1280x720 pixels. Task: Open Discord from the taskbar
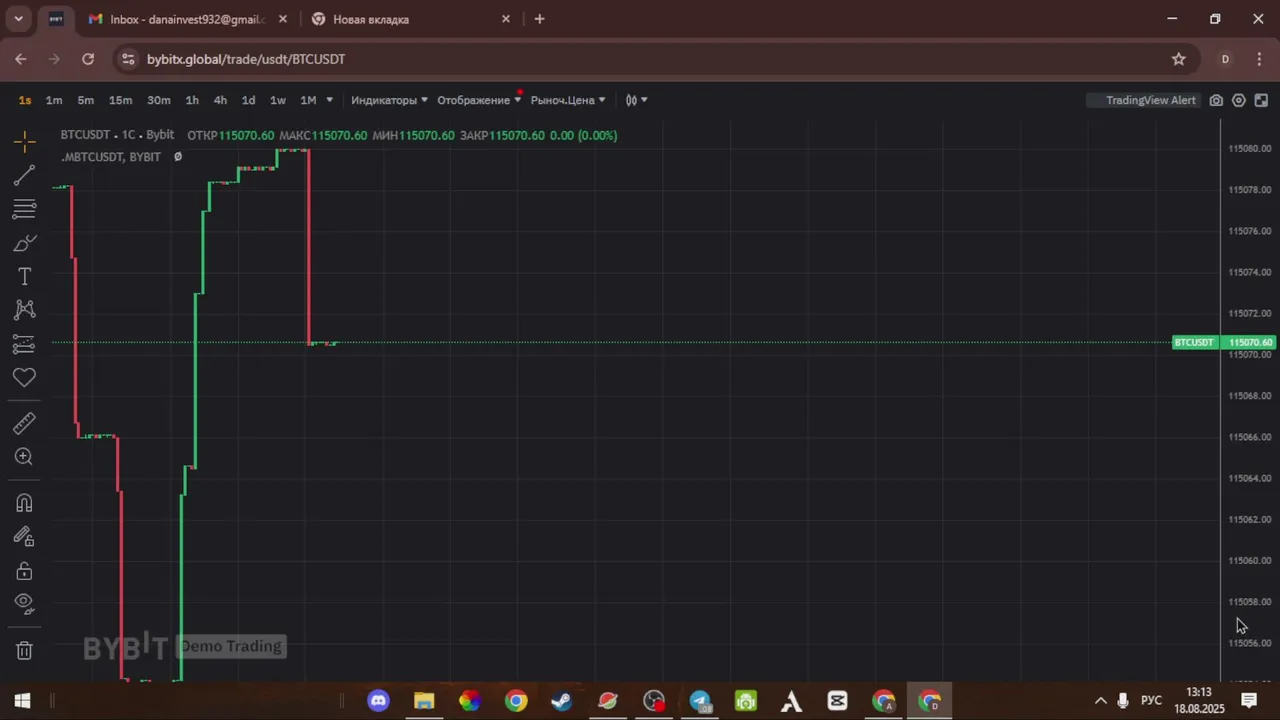(x=378, y=701)
